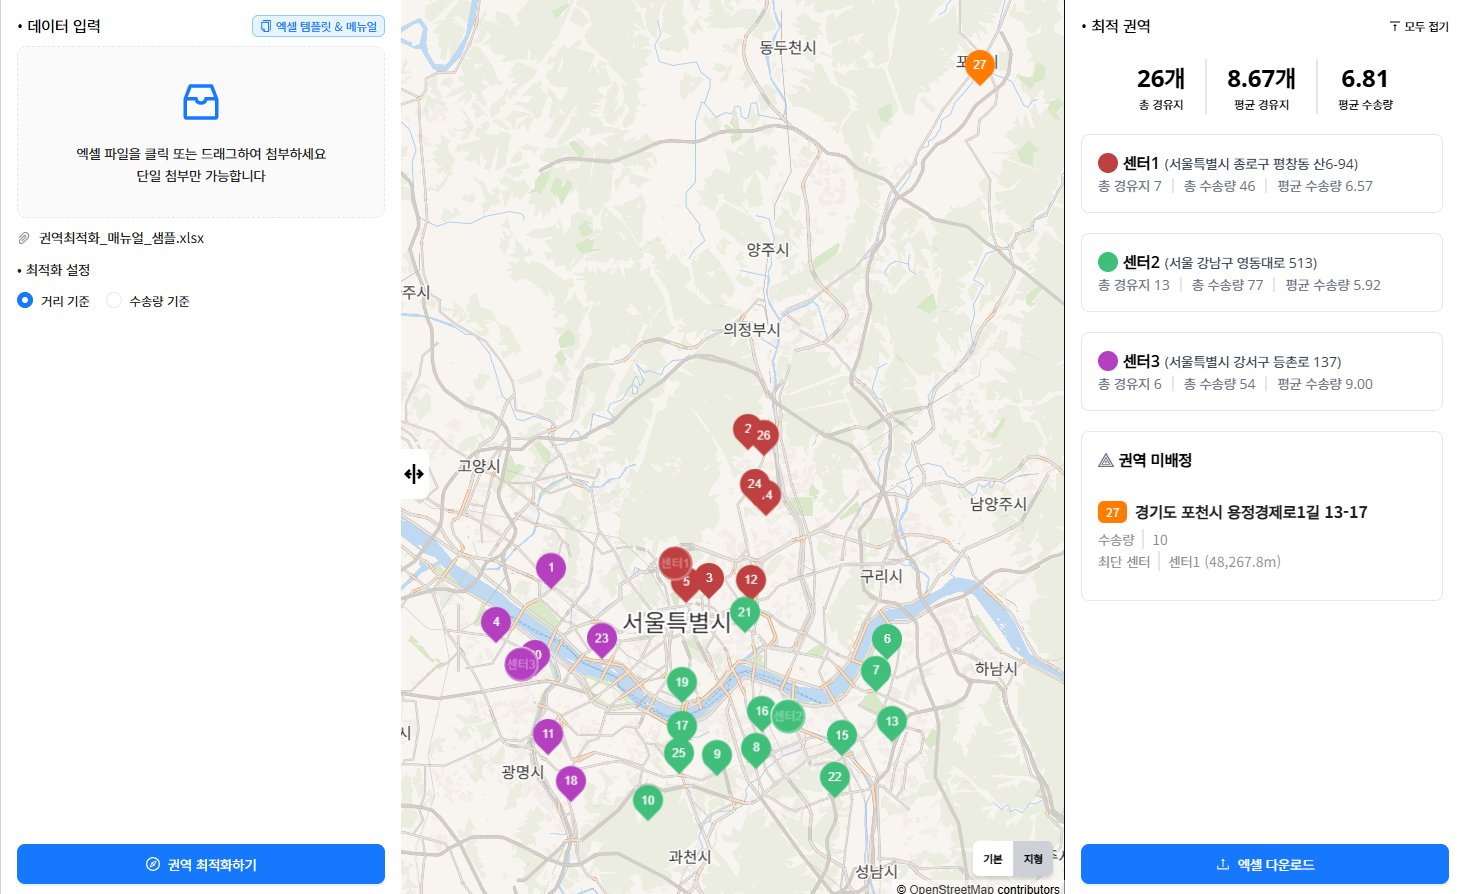
Task: Select green map marker 19
Action: pyautogui.click(x=682, y=685)
